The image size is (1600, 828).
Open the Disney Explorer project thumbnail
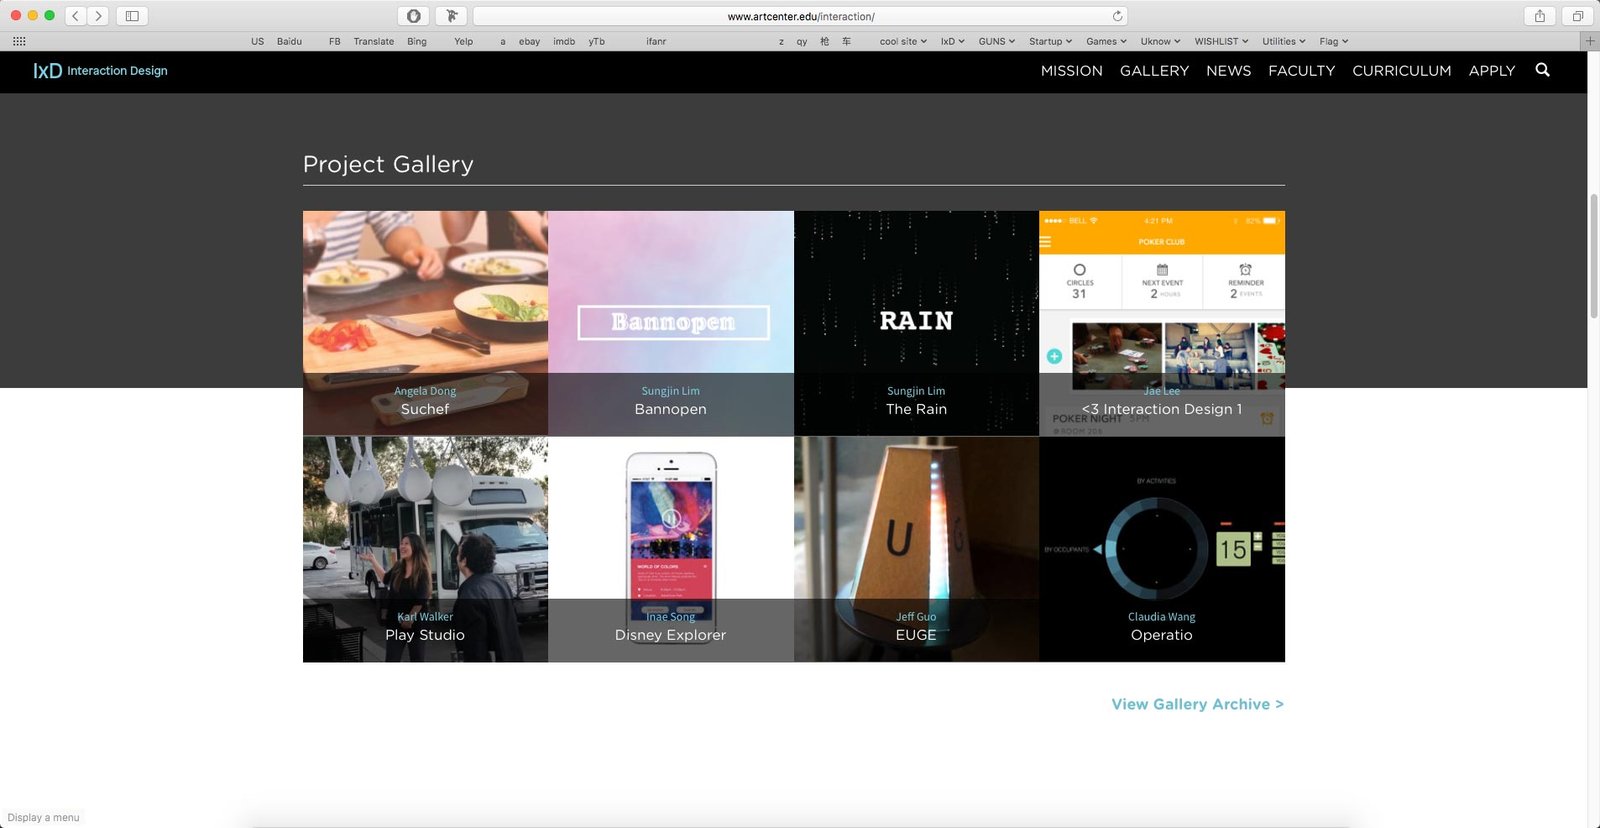tap(671, 549)
